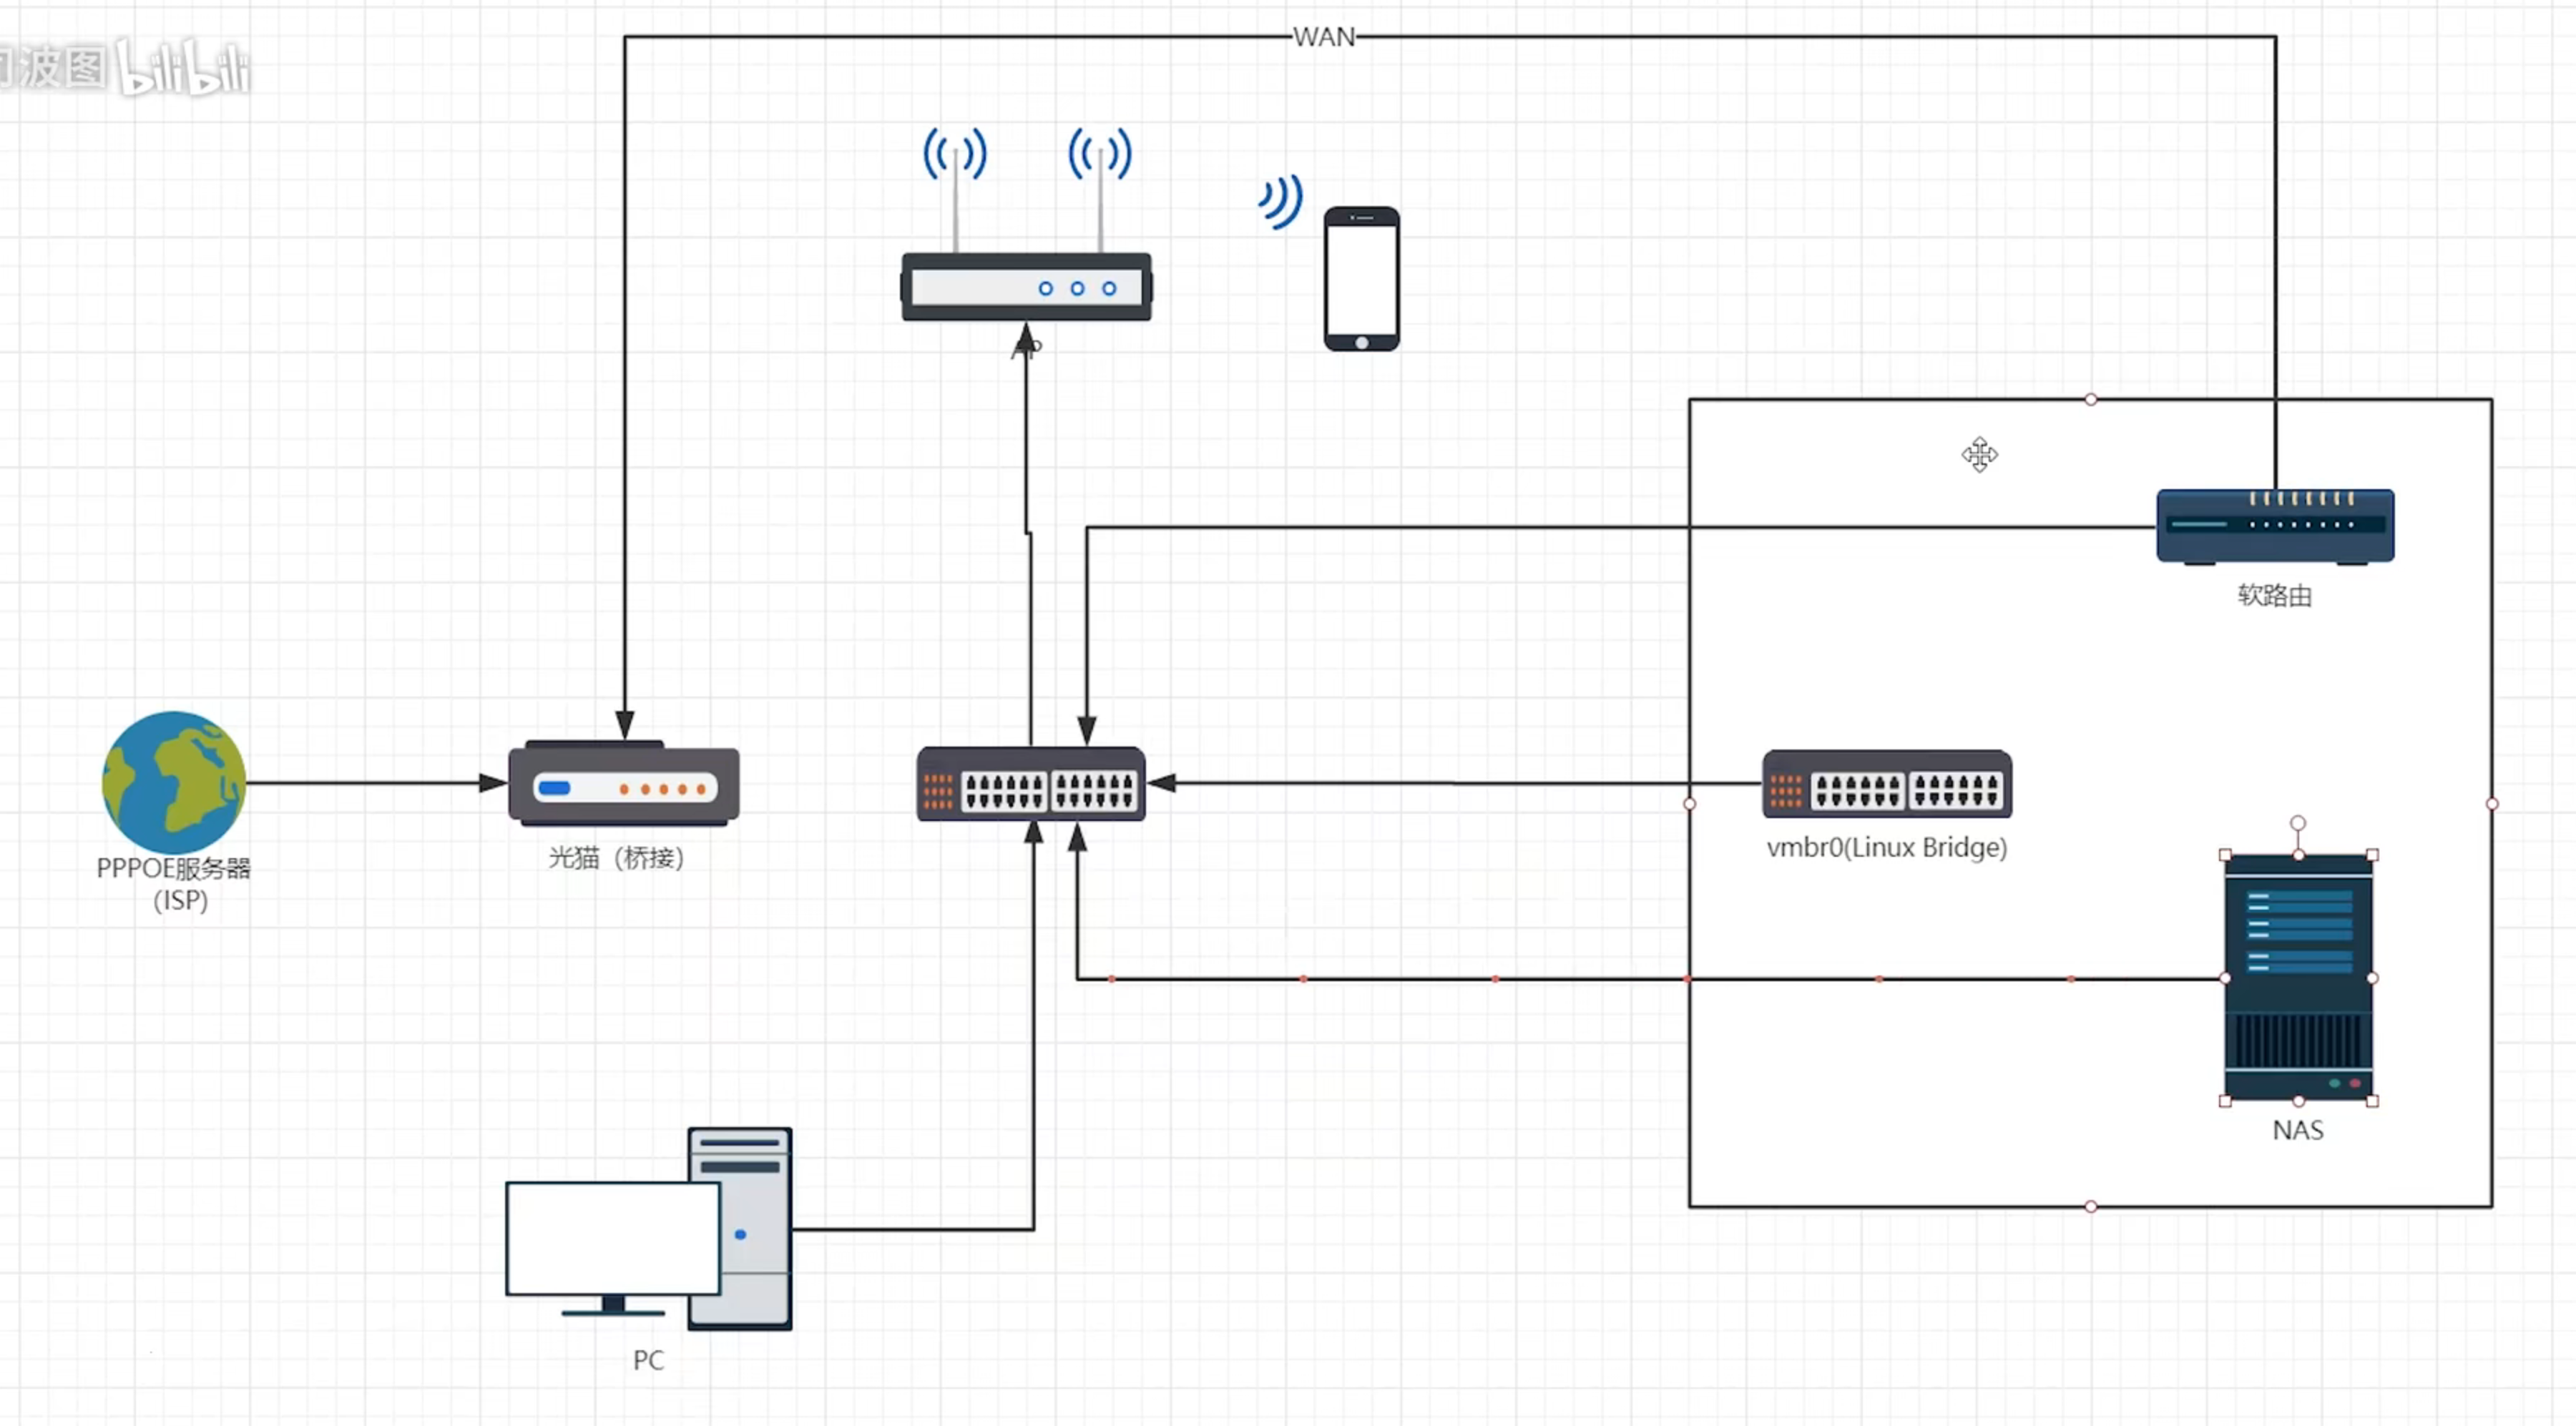The height and width of the screenshot is (1426, 2576).
Task: Select the soft router (软路由) device icon
Action: (2275, 526)
